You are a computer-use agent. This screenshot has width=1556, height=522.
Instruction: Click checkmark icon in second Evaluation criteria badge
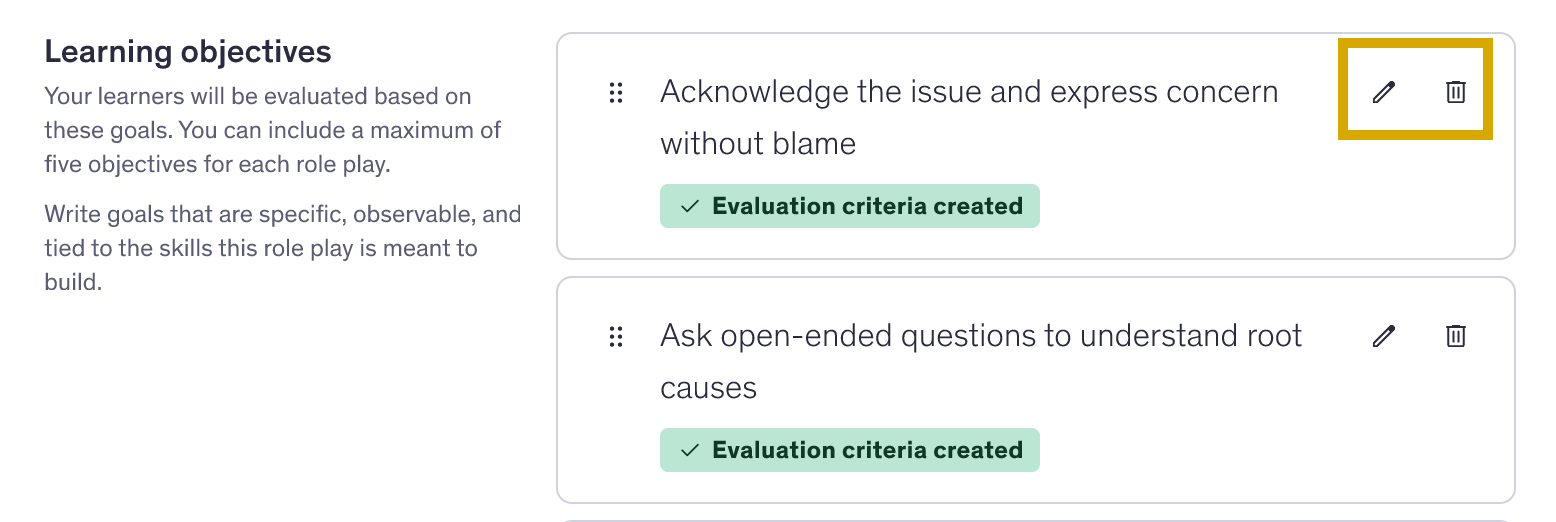pos(689,450)
